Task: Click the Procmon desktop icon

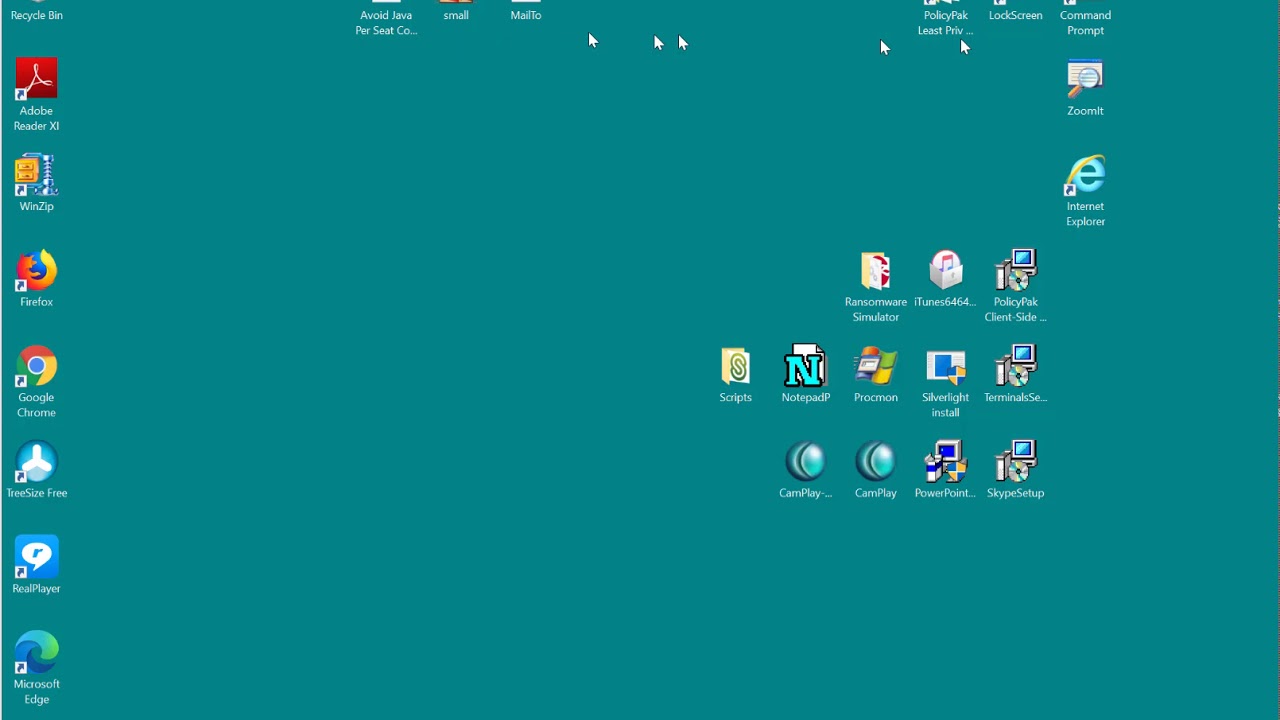Action: click(x=875, y=367)
